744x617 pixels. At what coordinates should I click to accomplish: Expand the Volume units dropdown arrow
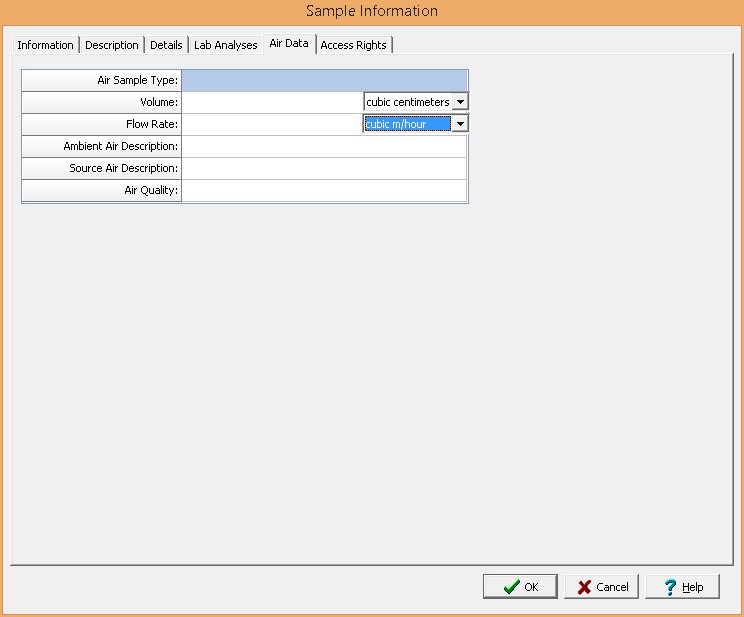point(460,102)
